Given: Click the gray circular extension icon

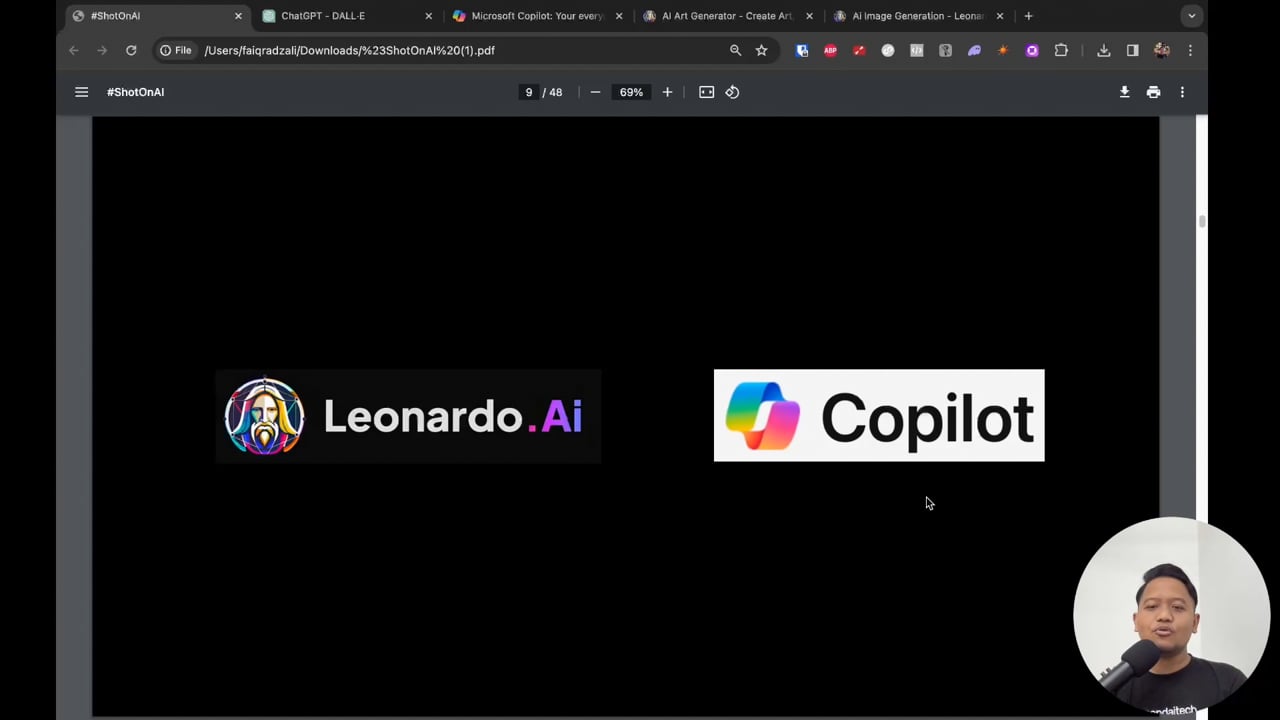Looking at the screenshot, I should point(887,50).
